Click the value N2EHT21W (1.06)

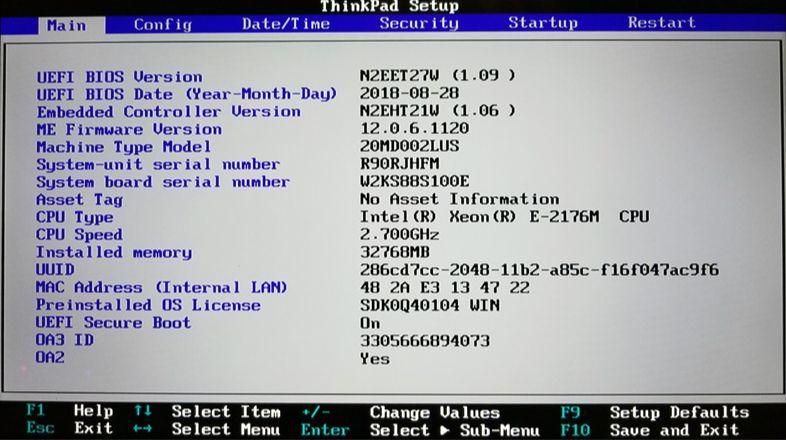click(437, 110)
